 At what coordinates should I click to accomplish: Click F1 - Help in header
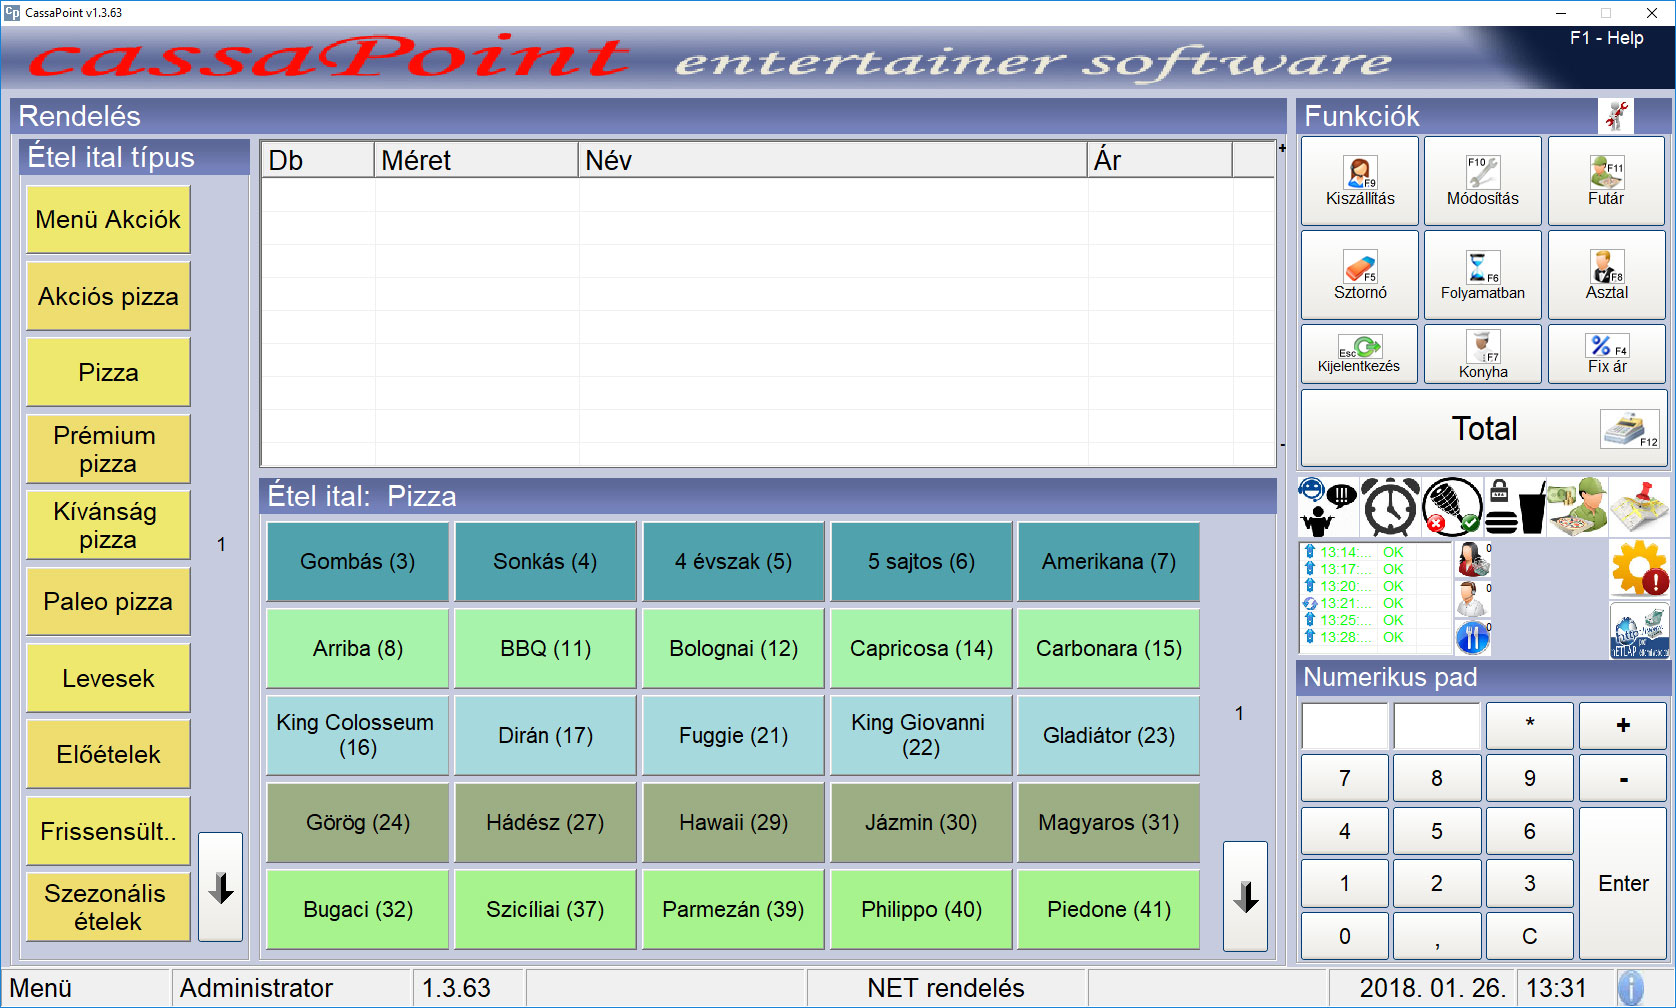[1606, 38]
